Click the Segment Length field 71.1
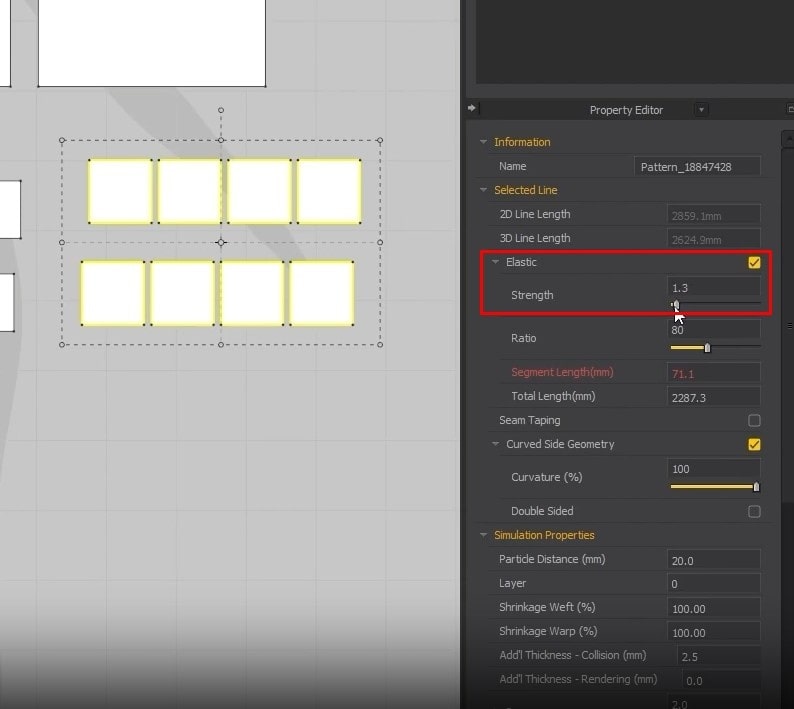Screen dimensions: 794x709 pos(713,374)
